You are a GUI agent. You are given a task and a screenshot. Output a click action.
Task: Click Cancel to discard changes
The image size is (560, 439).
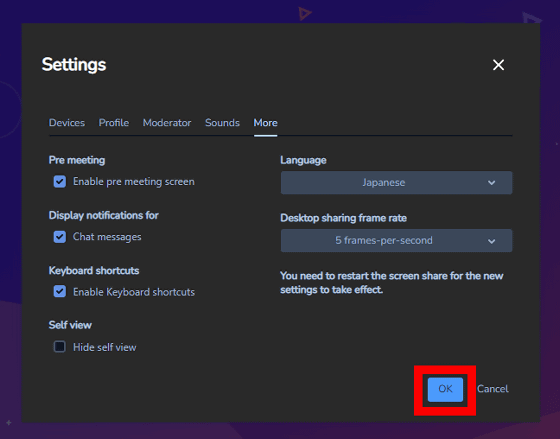click(493, 389)
